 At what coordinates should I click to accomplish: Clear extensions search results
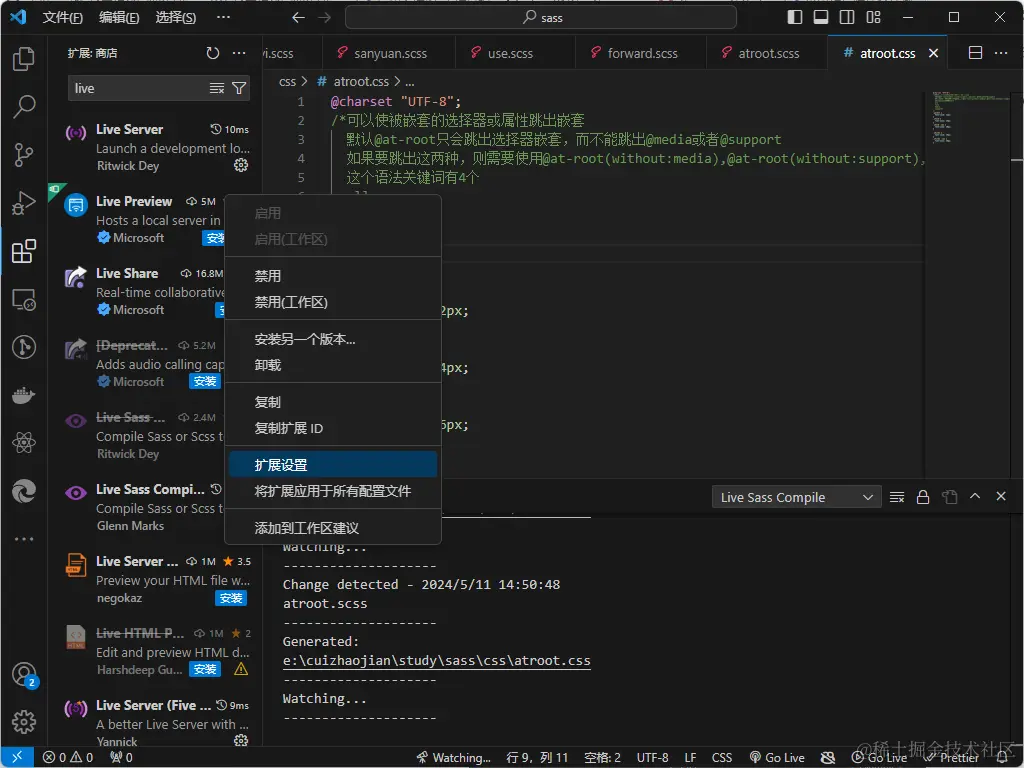[217, 88]
